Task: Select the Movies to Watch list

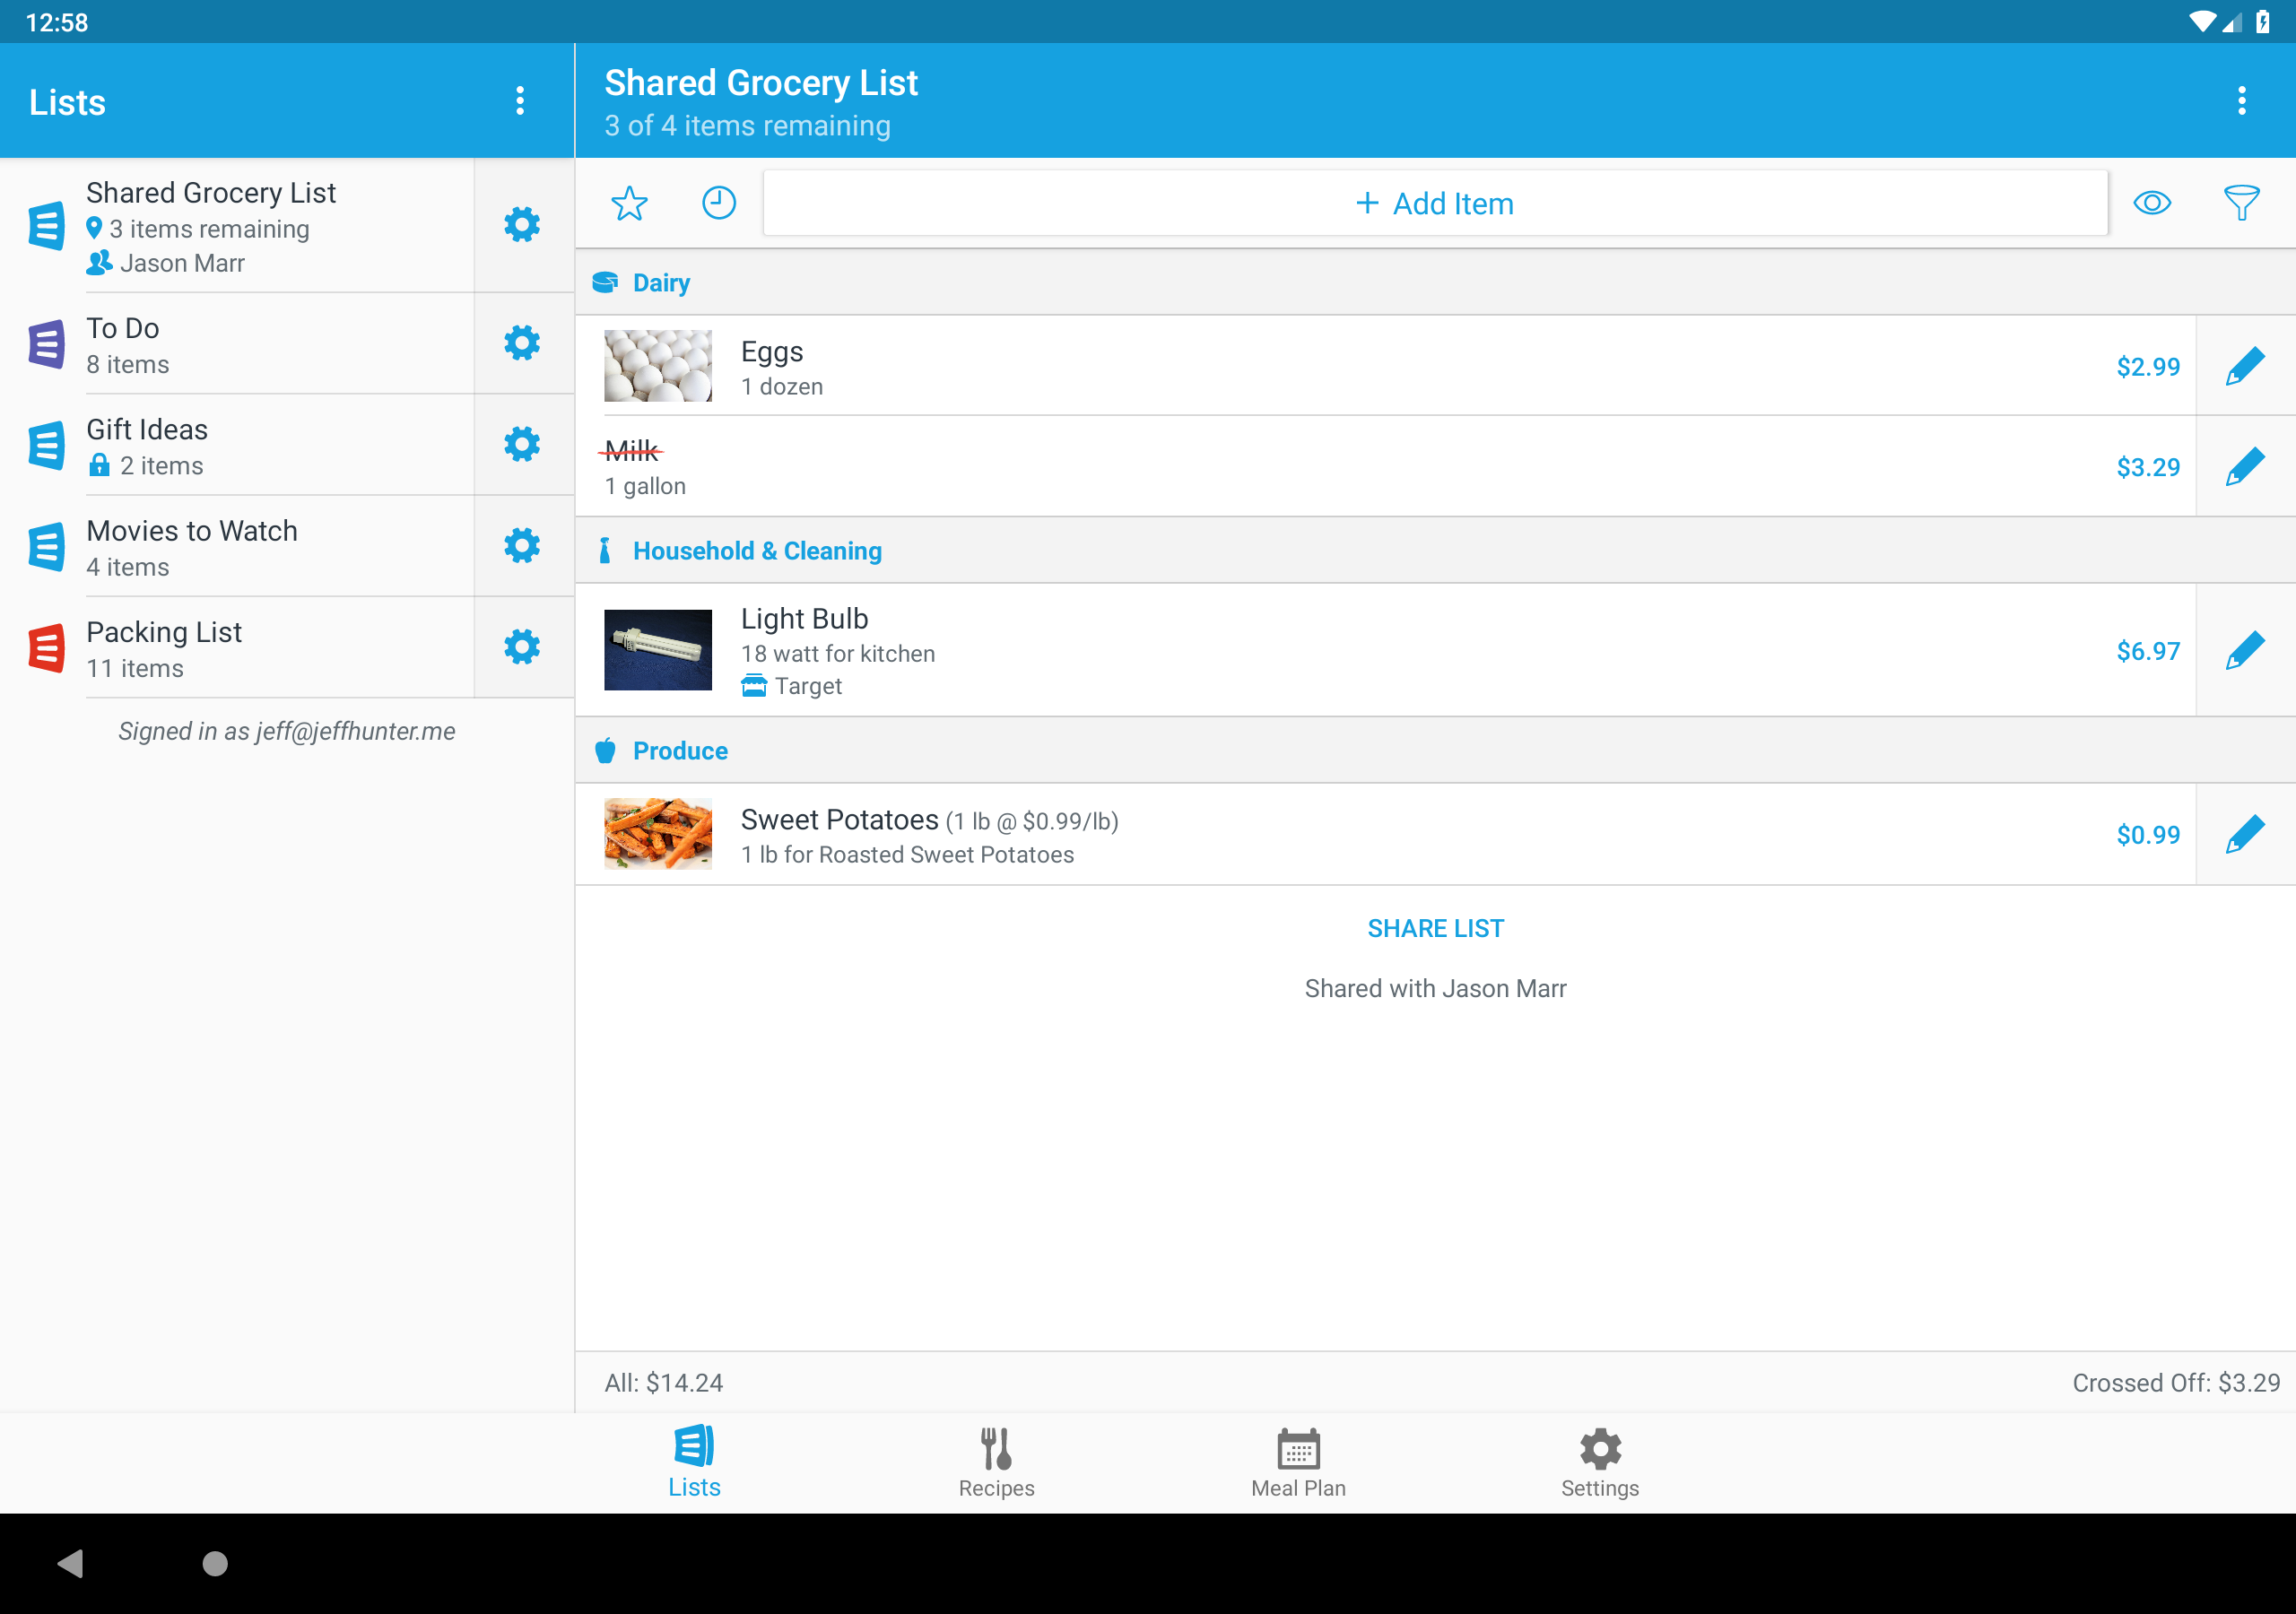Action: pos(237,547)
